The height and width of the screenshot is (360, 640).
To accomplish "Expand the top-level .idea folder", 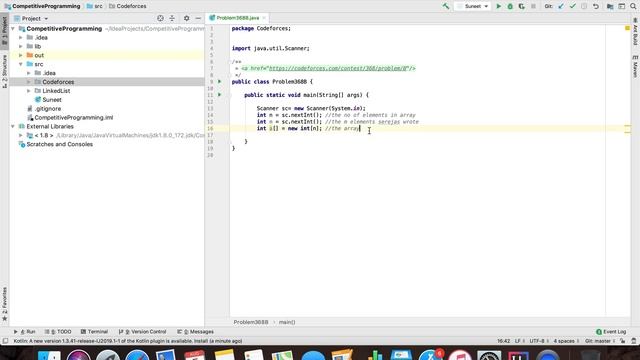I will coord(21,38).
